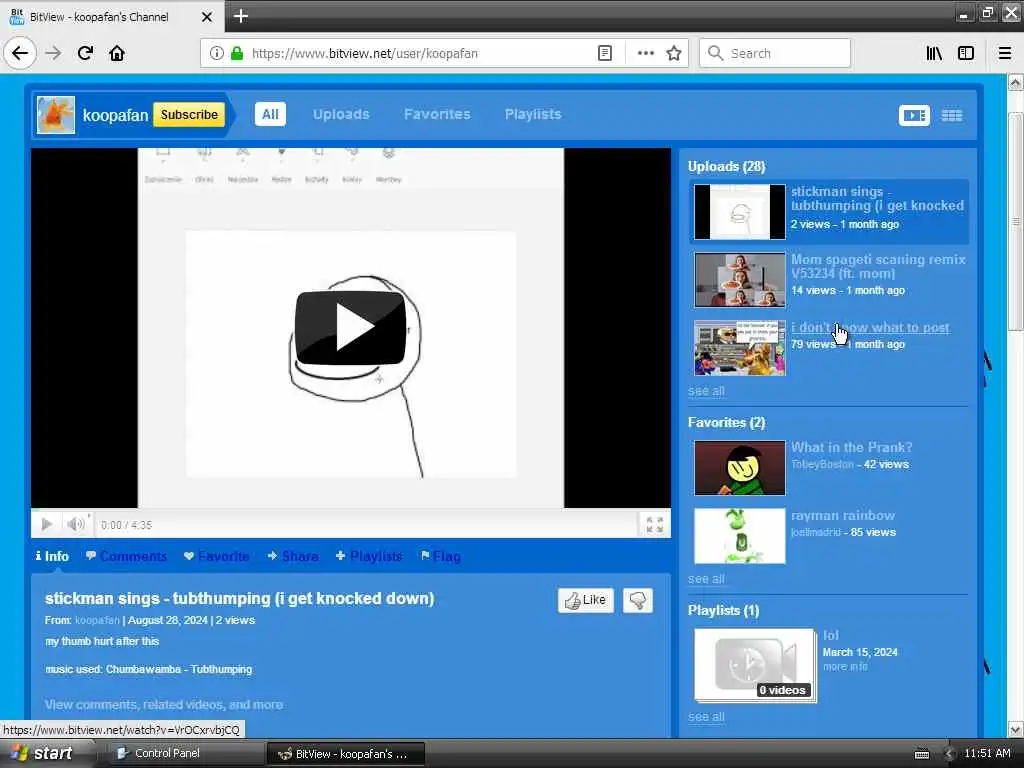Image resolution: width=1024 pixels, height=768 pixels.
Task: Open the Firefox hamburger menu
Action: 1005,53
